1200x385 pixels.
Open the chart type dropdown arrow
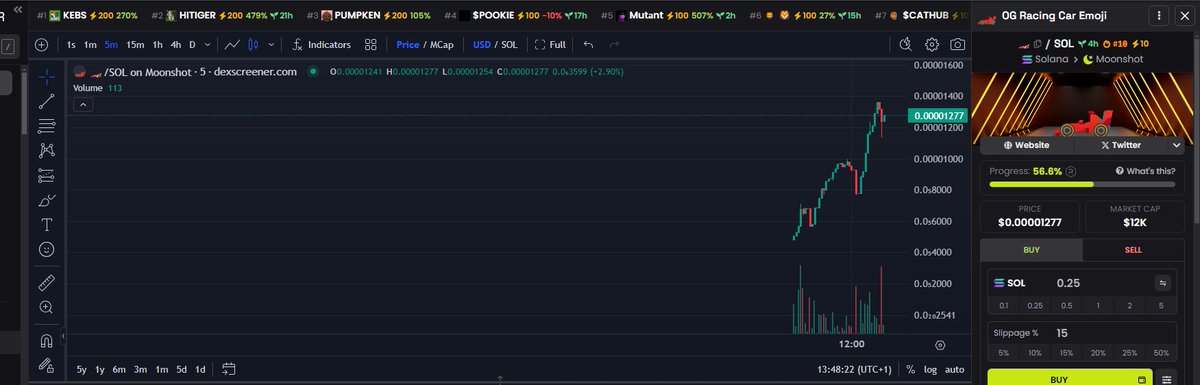click(x=270, y=45)
